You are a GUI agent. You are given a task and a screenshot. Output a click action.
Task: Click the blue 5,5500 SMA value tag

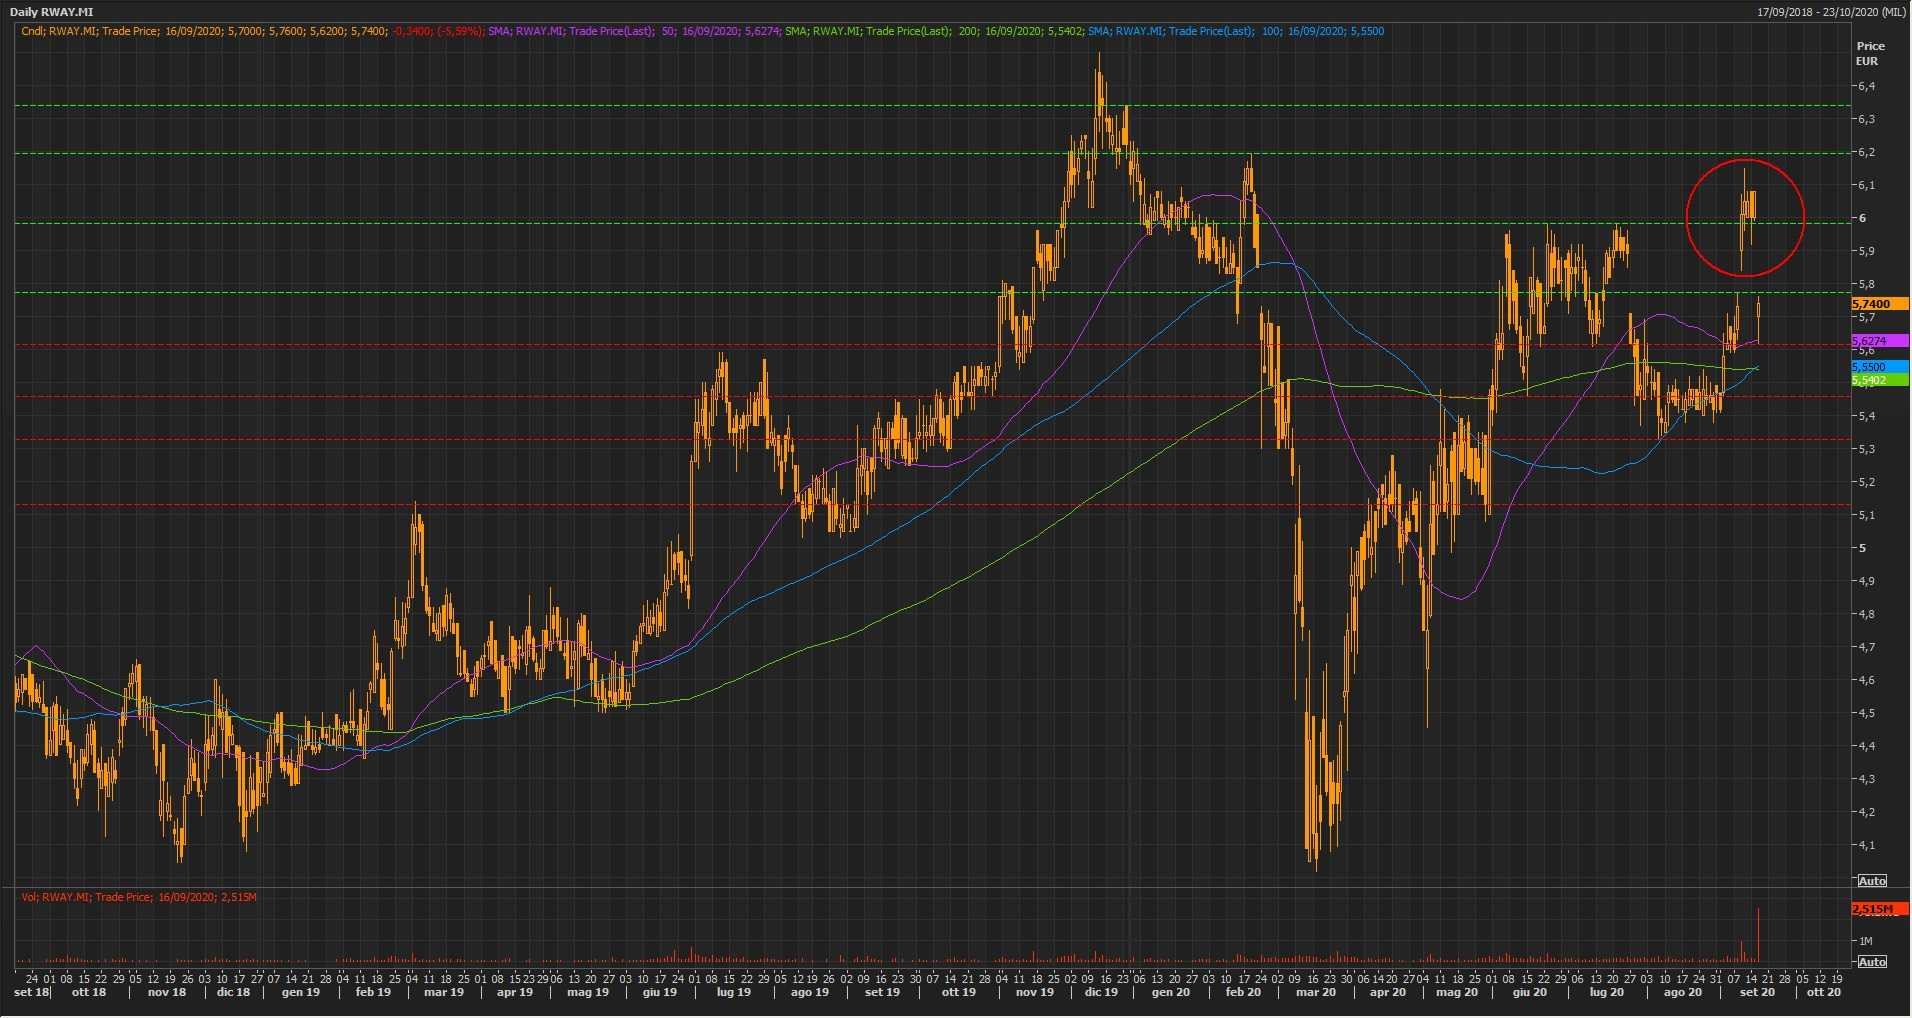pos(1879,367)
